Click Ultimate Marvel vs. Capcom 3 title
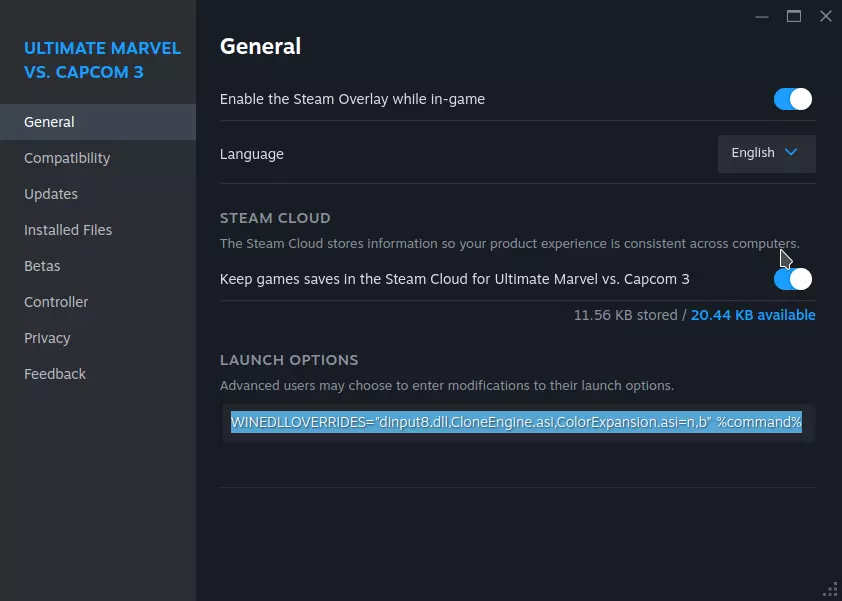The height and width of the screenshot is (601, 842). coord(103,60)
